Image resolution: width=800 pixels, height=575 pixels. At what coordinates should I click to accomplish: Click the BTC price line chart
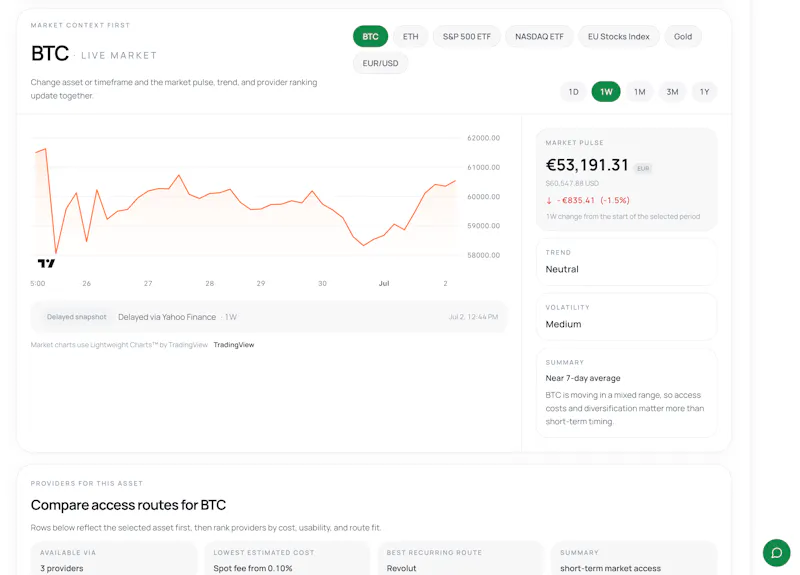click(245, 202)
